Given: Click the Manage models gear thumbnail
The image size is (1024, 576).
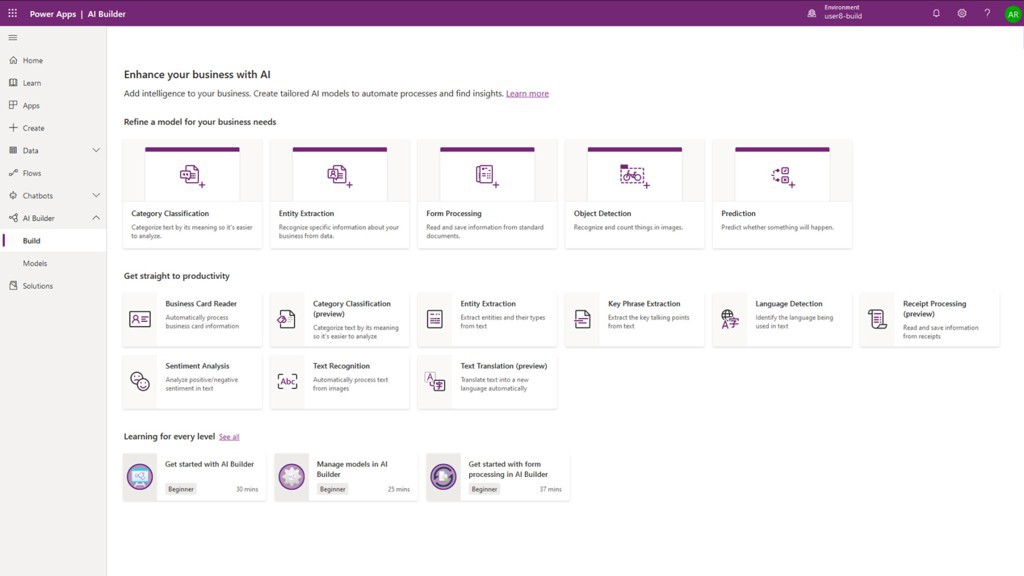Looking at the screenshot, I should pos(291,477).
